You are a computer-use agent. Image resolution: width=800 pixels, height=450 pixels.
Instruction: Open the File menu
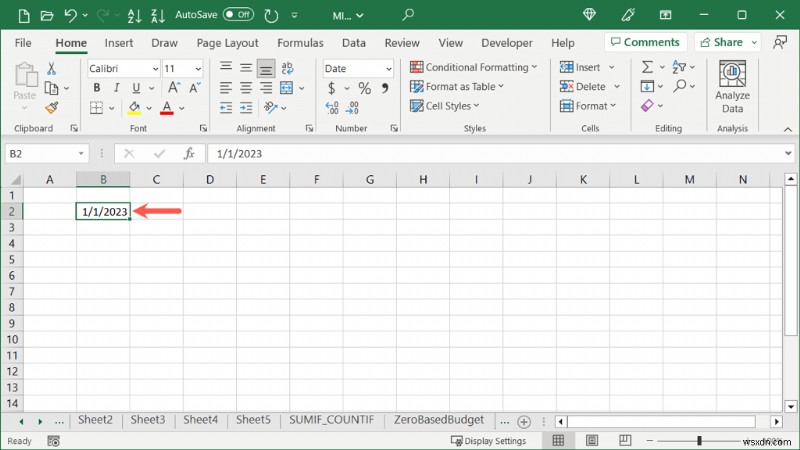click(x=23, y=43)
